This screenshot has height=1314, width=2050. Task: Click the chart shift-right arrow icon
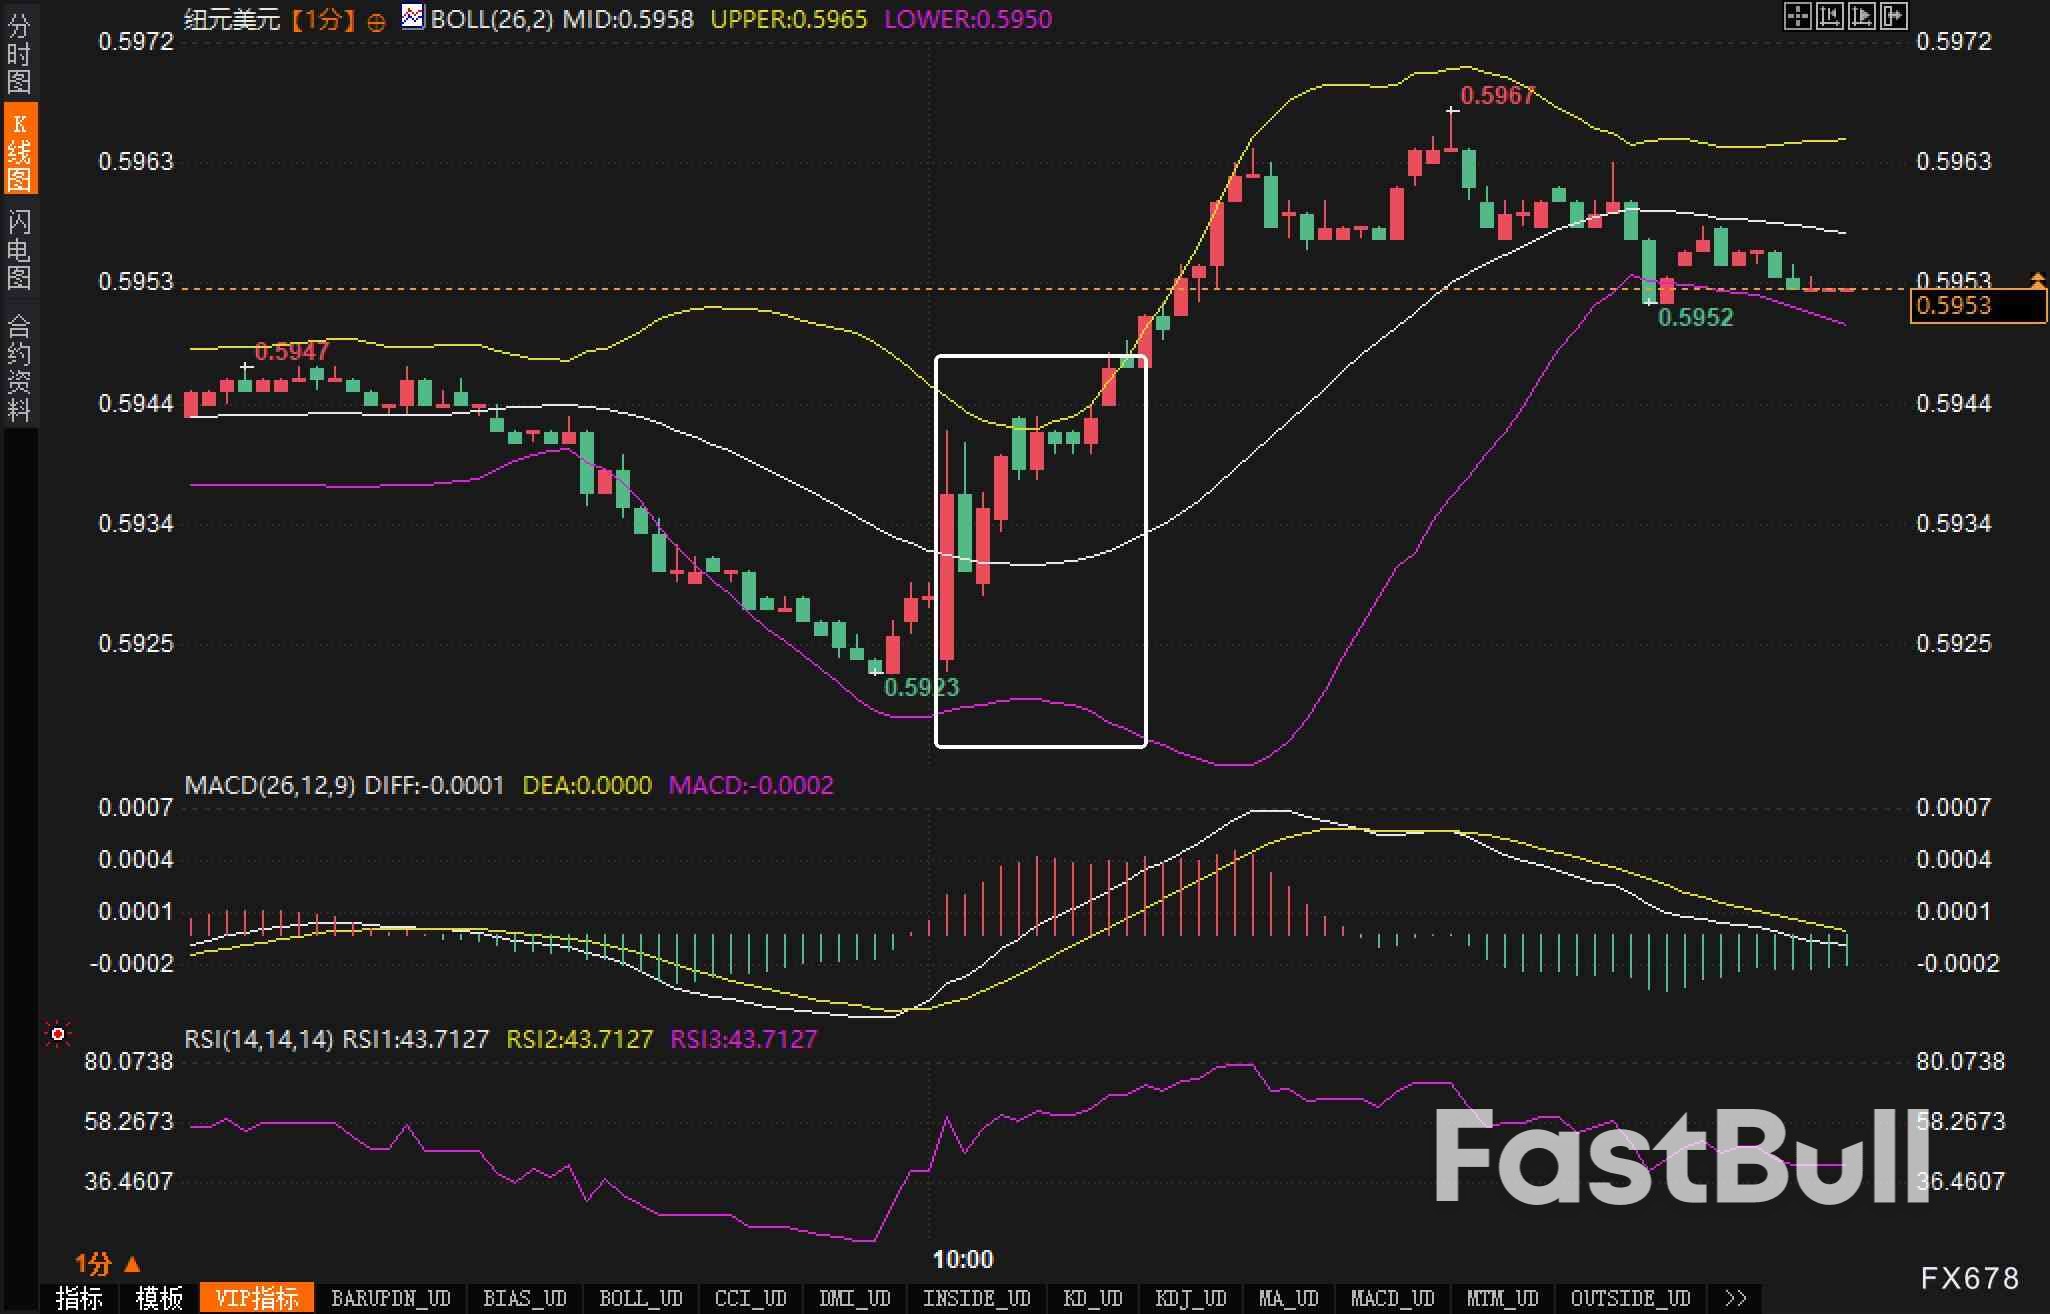coord(1893,16)
